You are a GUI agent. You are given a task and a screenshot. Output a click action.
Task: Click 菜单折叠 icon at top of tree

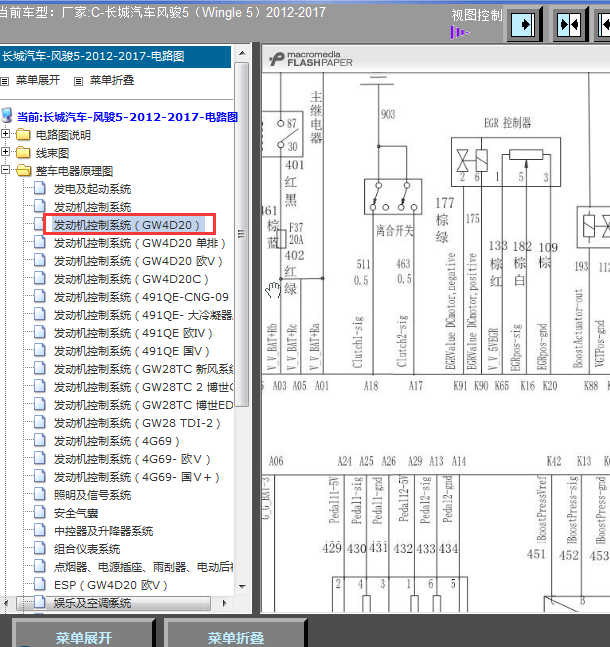click(x=78, y=81)
